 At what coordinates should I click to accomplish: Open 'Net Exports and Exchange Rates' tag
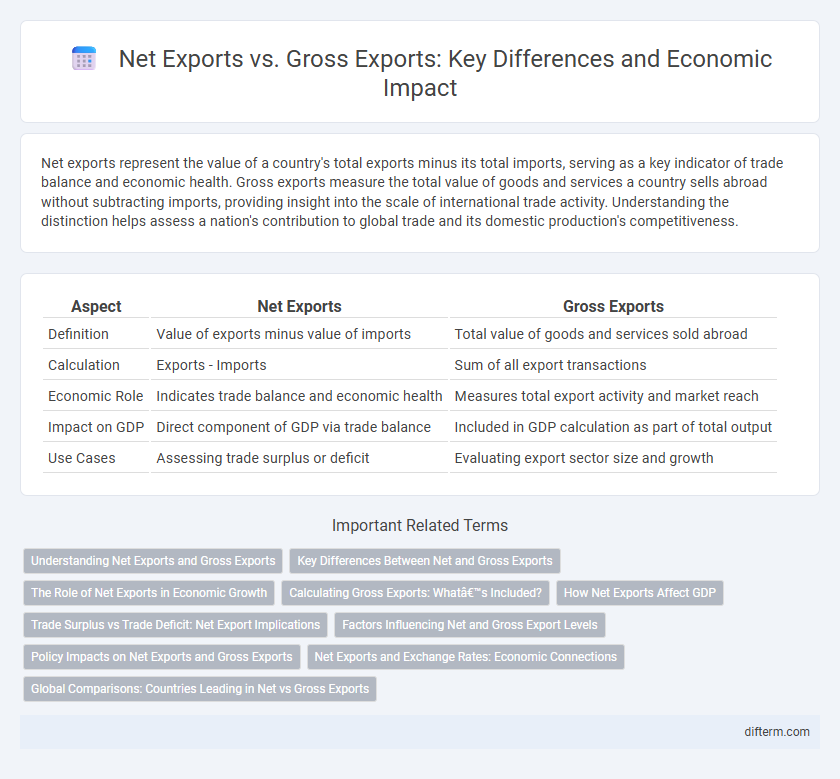(x=466, y=657)
